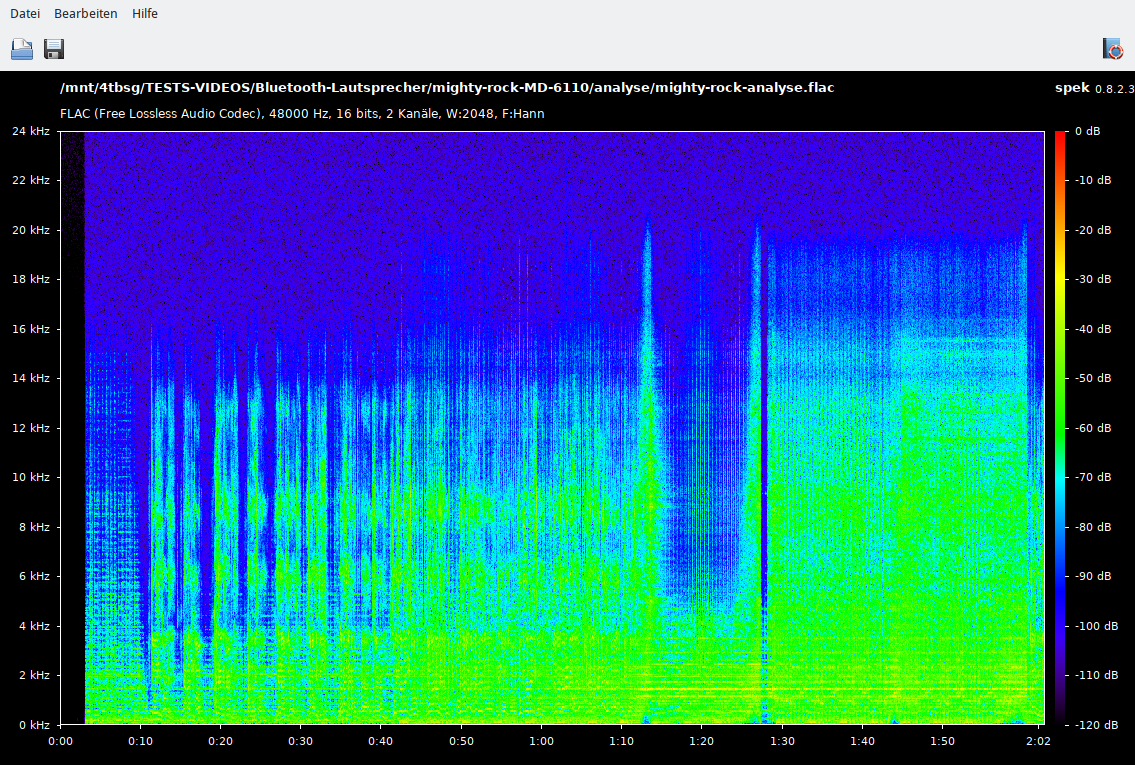
Task: Open a file with the folder icon
Action: coord(22,48)
